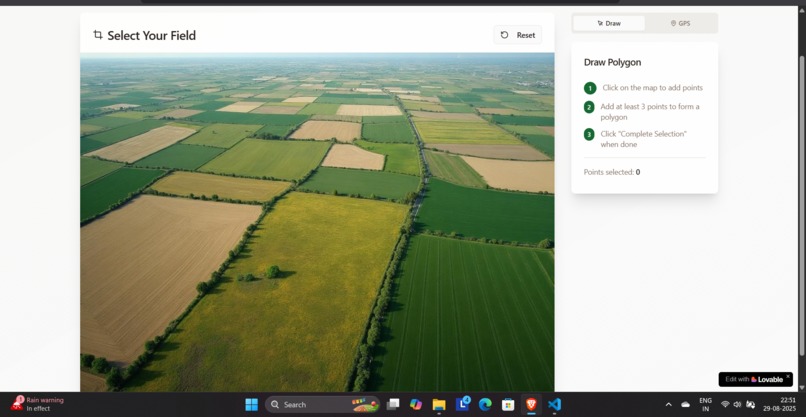The image size is (806, 417).
Task: Click the 'Complete Selection' step text
Action: pyautogui.click(x=644, y=139)
